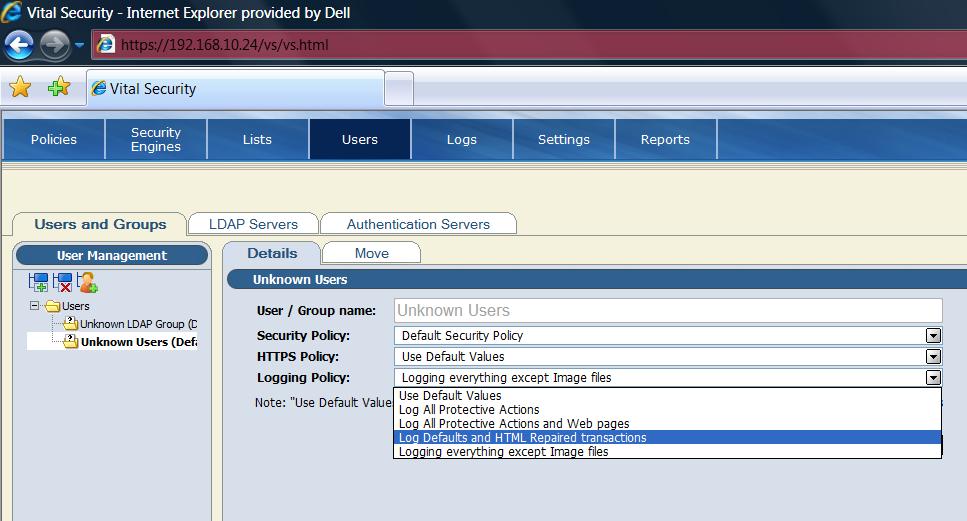The width and height of the screenshot is (967, 521).
Task: Select Log All Protective Actions option
Action: [x=468, y=410]
